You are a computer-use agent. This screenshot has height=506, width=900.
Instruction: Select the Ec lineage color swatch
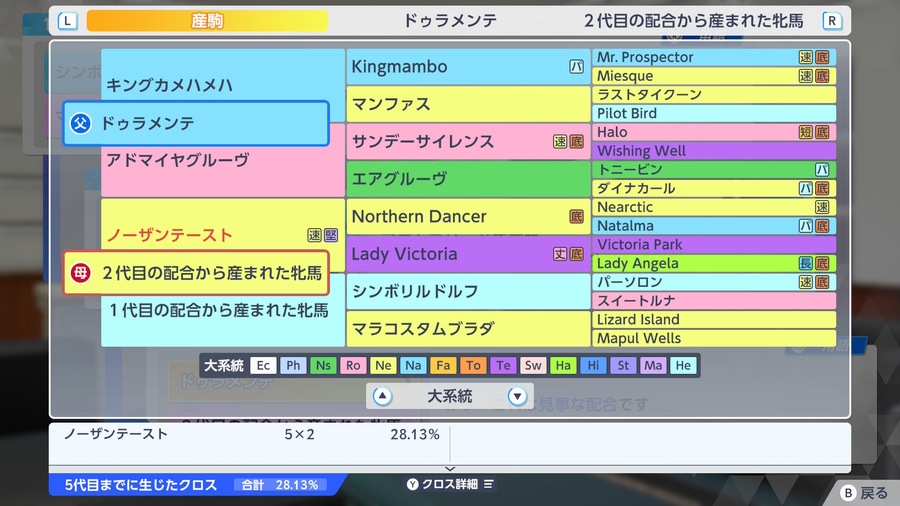coord(263,365)
